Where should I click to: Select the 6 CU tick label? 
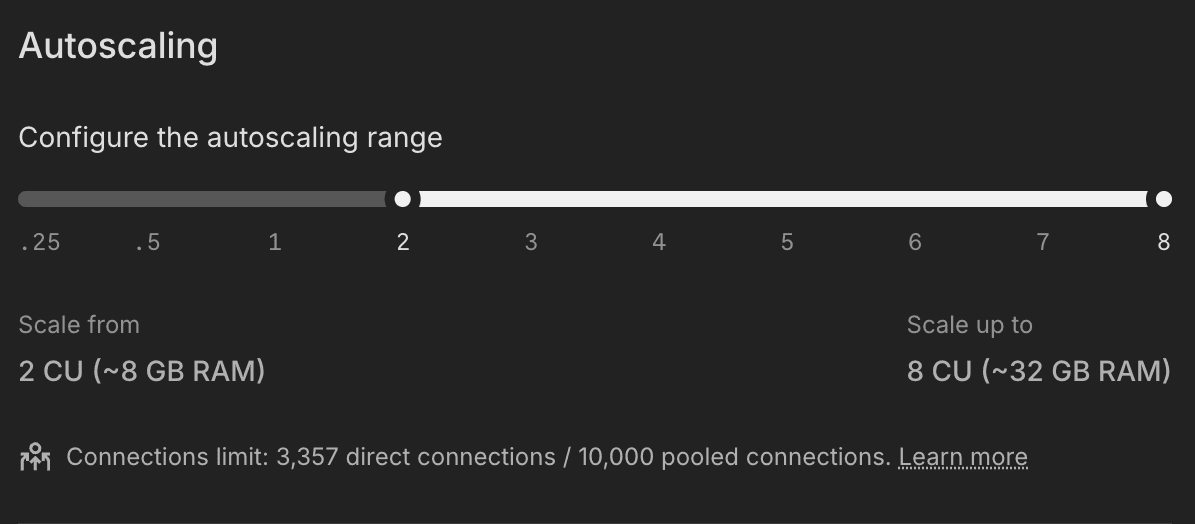pyautogui.click(x=915, y=242)
